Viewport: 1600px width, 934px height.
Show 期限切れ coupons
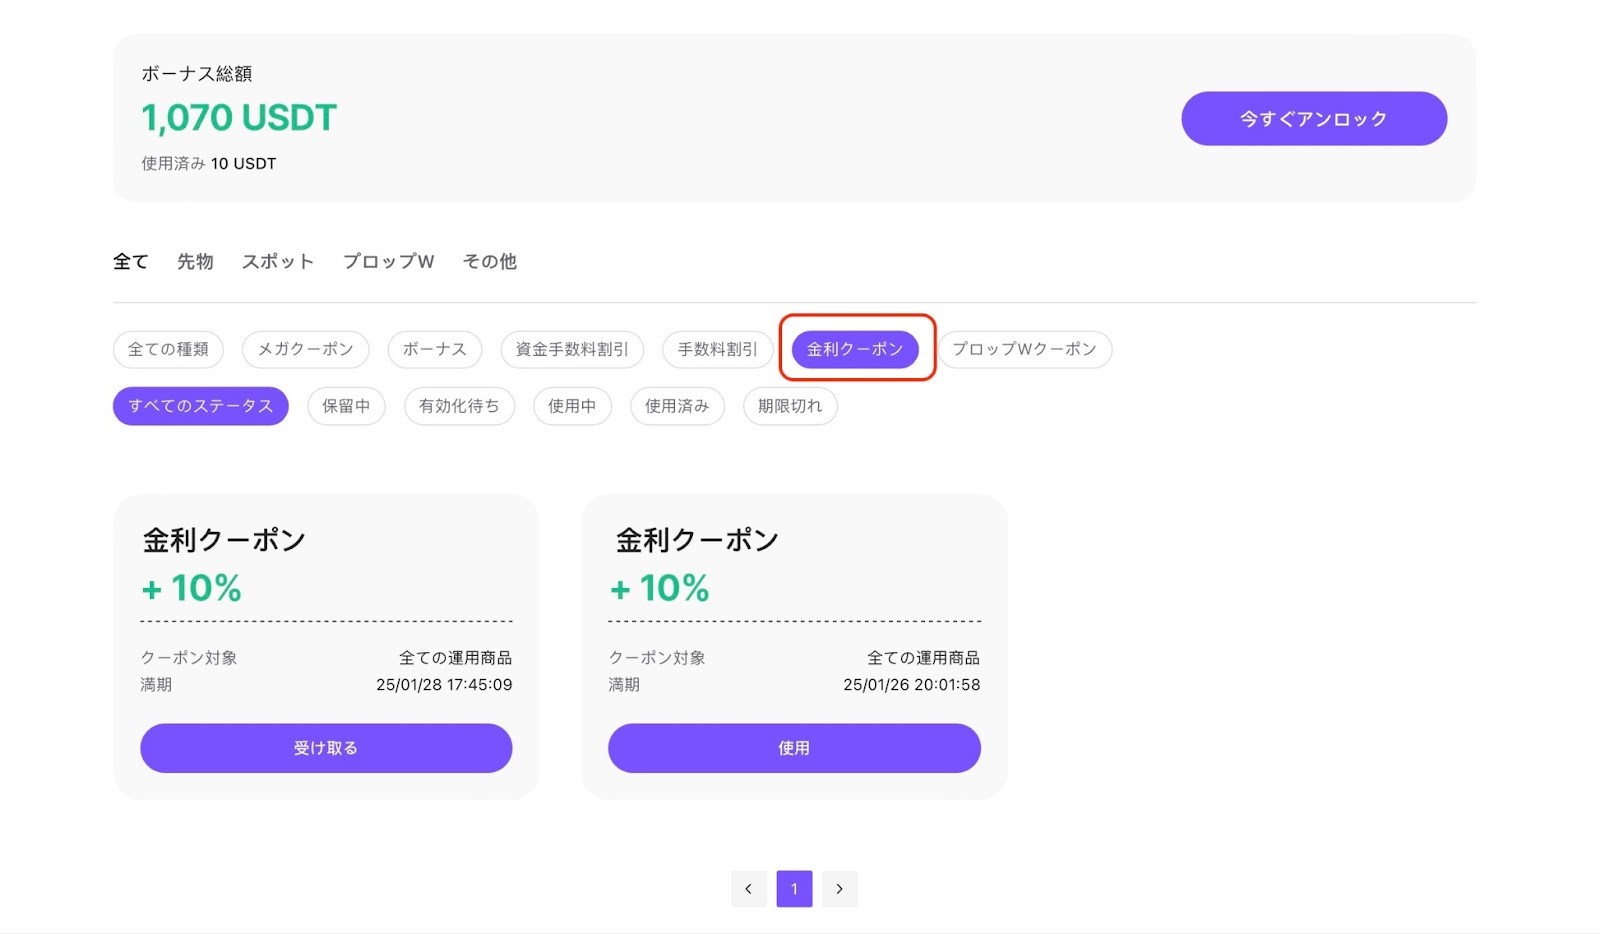click(790, 406)
